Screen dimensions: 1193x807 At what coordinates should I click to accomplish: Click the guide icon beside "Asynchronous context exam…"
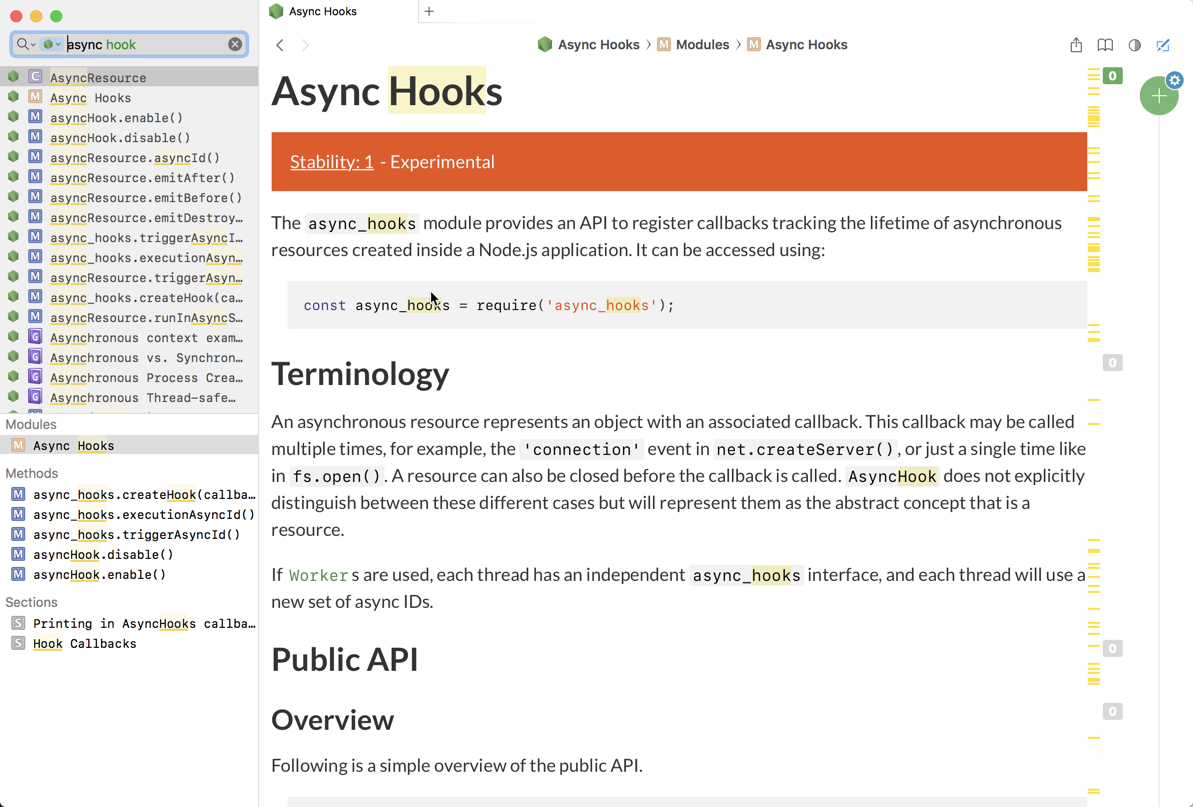[35, 336]
